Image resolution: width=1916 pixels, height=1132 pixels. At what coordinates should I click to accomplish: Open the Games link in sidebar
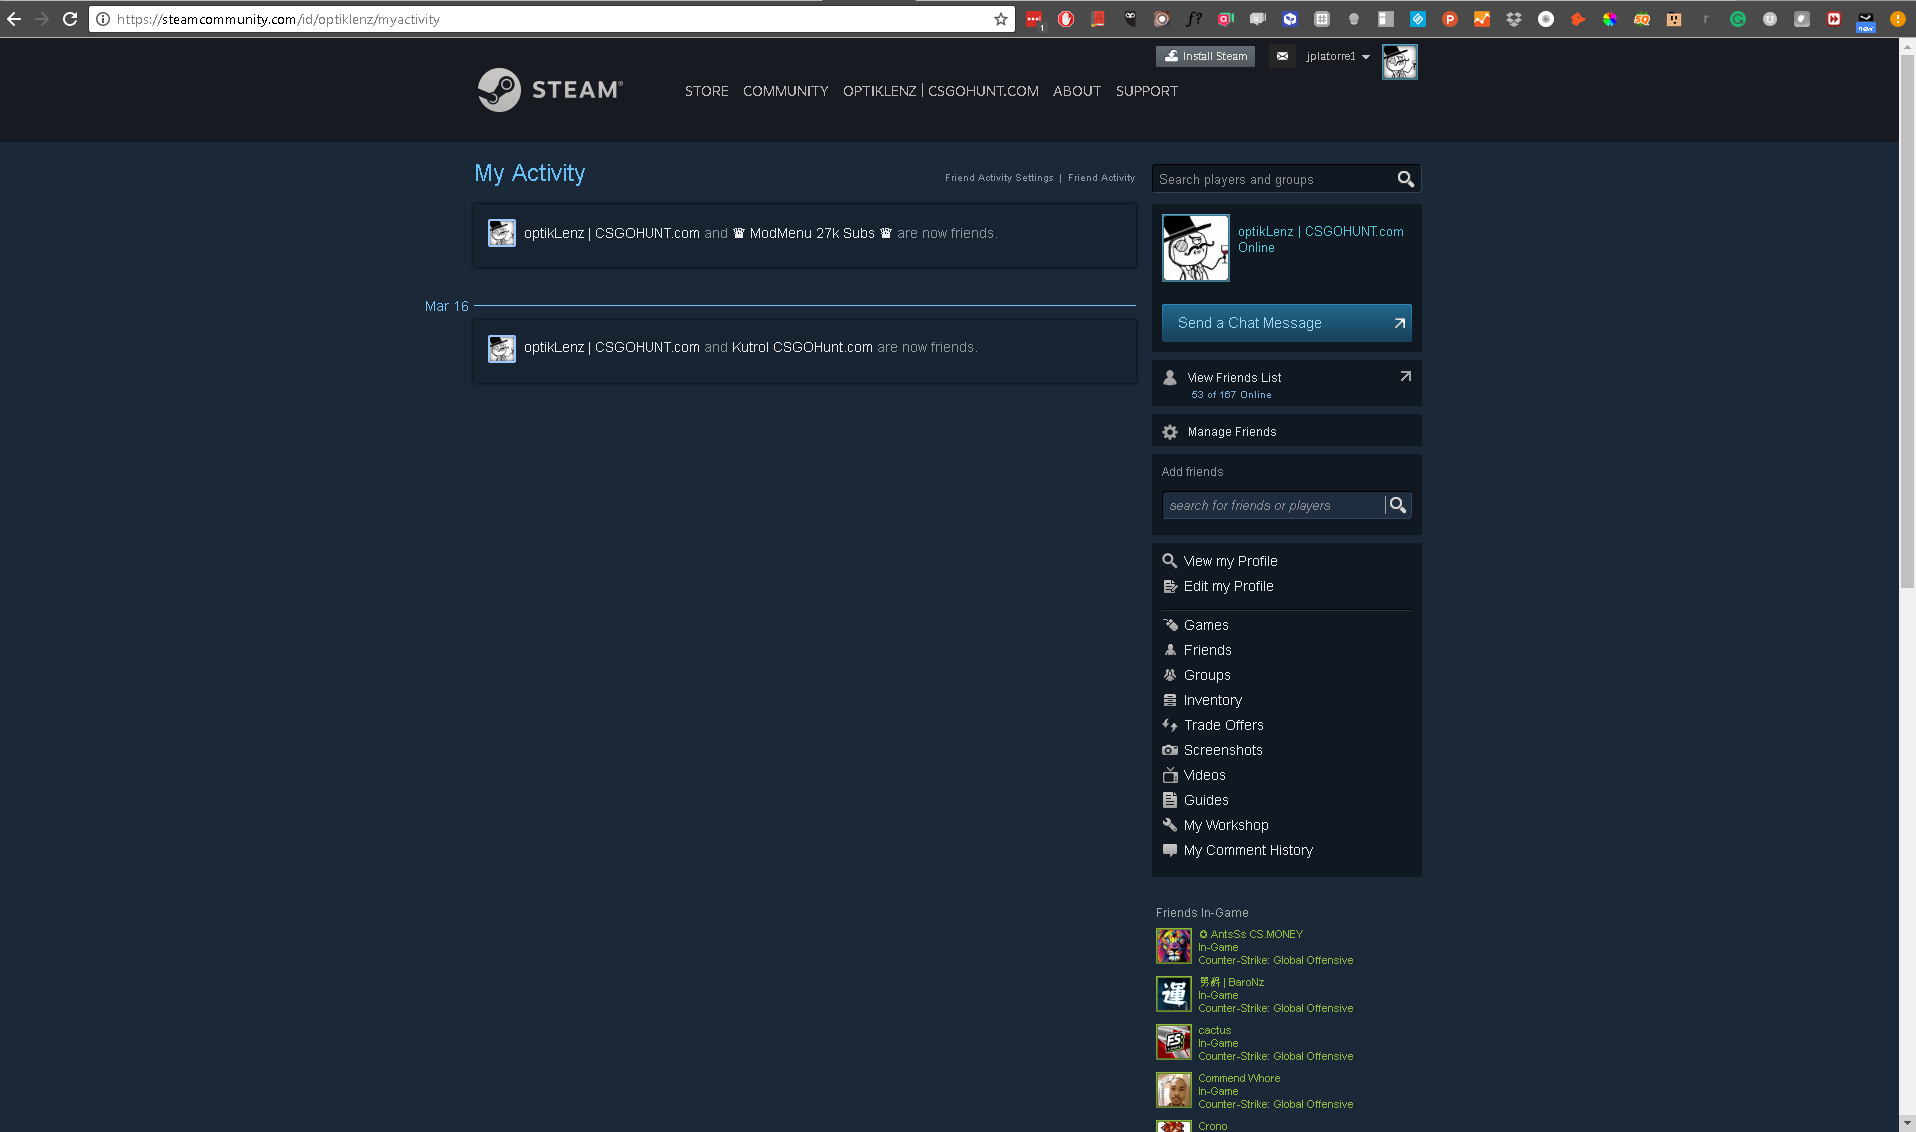[1206, 625]
